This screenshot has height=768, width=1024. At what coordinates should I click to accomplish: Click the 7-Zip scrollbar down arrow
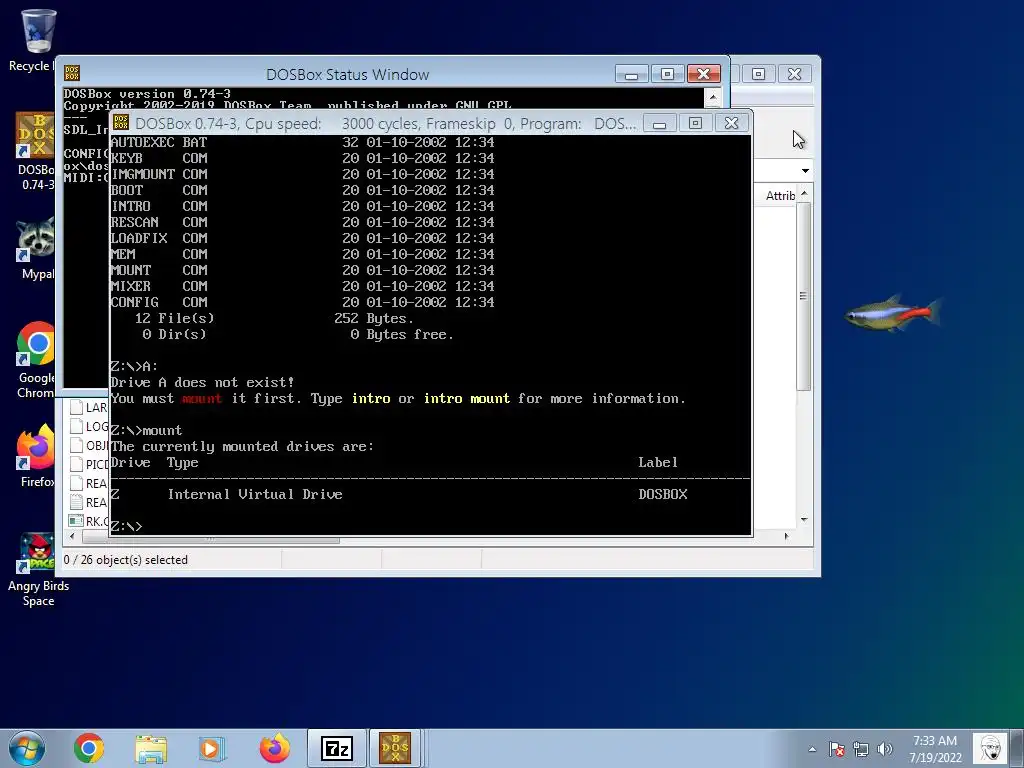pos(804,520)
